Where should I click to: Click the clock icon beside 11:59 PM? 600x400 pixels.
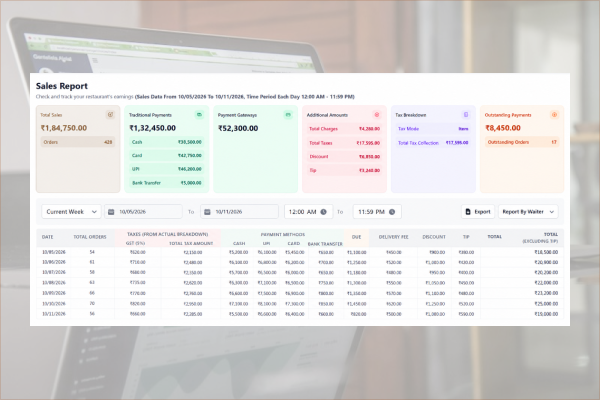392,212
